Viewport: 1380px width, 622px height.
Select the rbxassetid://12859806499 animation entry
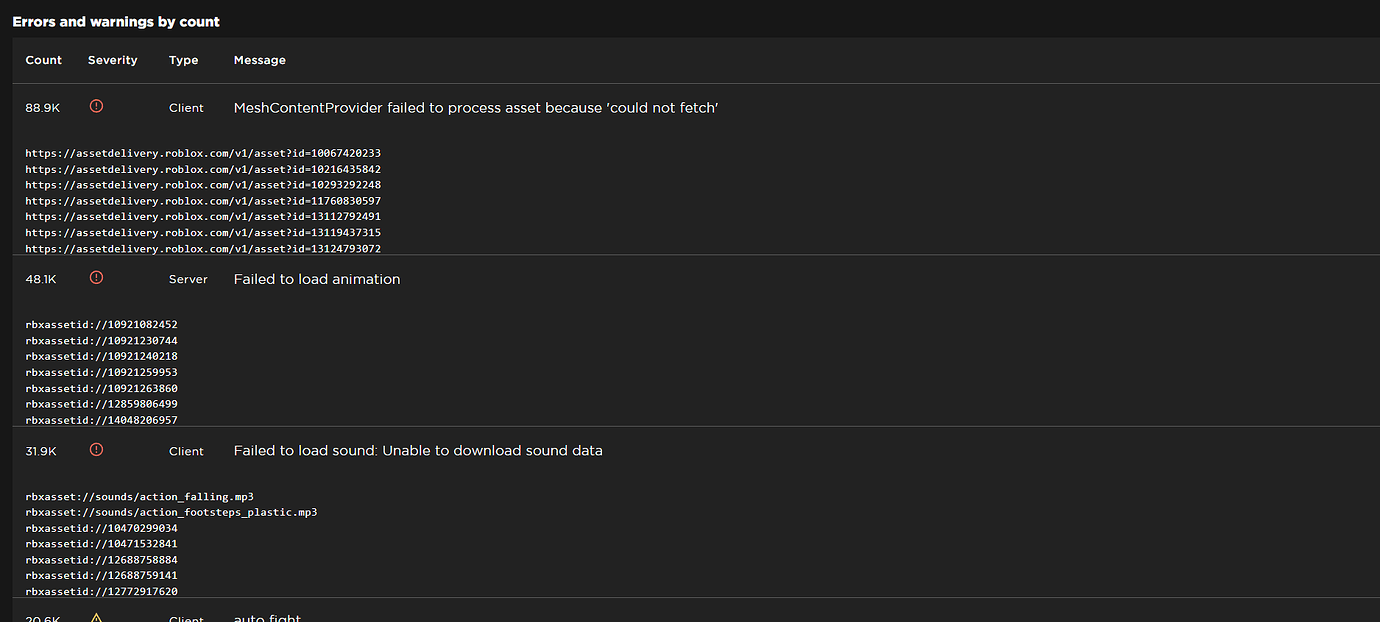101,404
